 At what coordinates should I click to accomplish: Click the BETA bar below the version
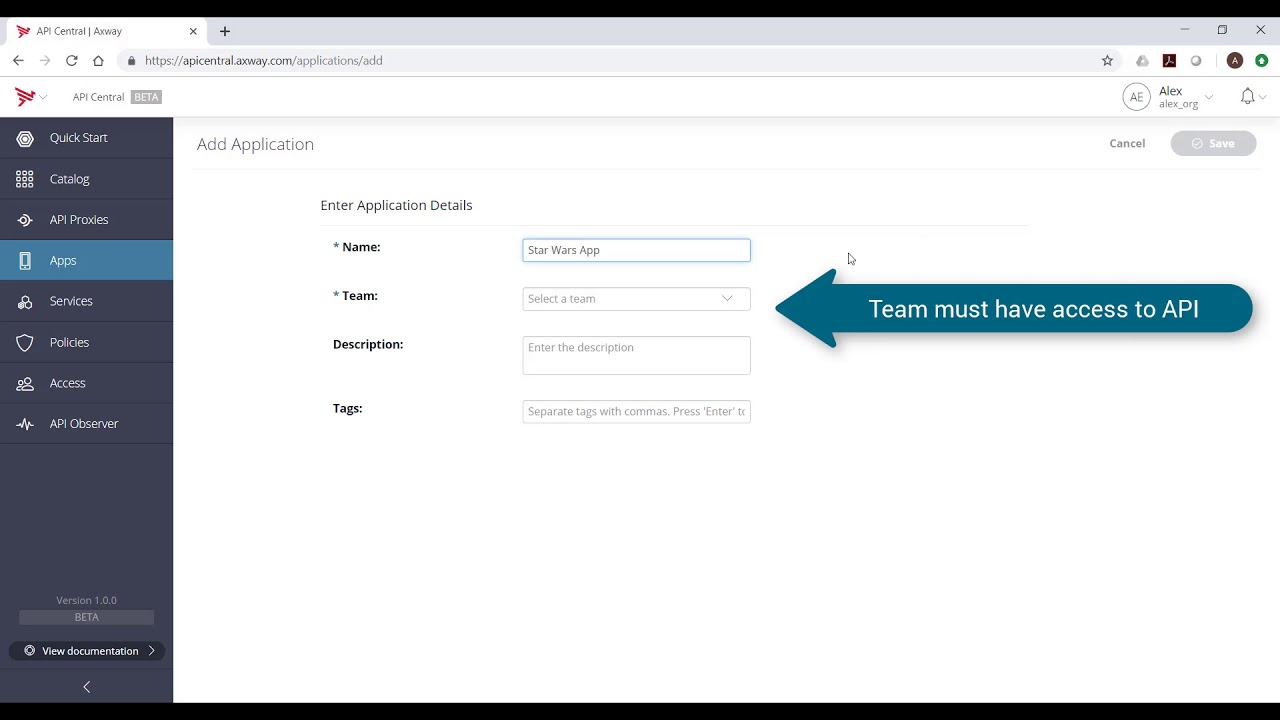86,617
